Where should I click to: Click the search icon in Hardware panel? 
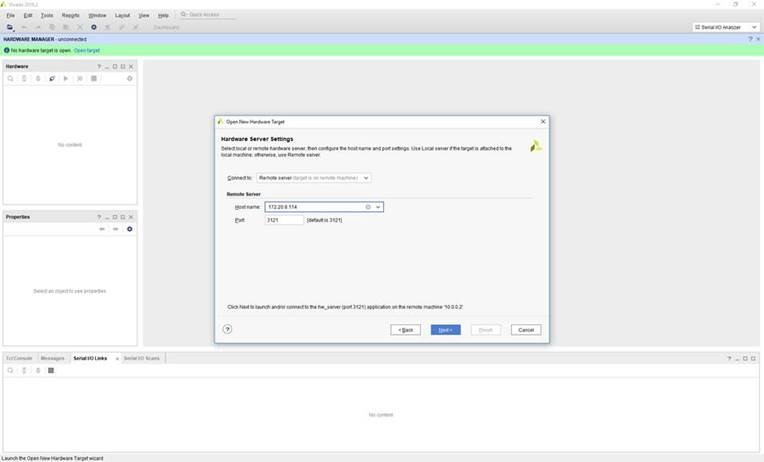tap(10, 78)
